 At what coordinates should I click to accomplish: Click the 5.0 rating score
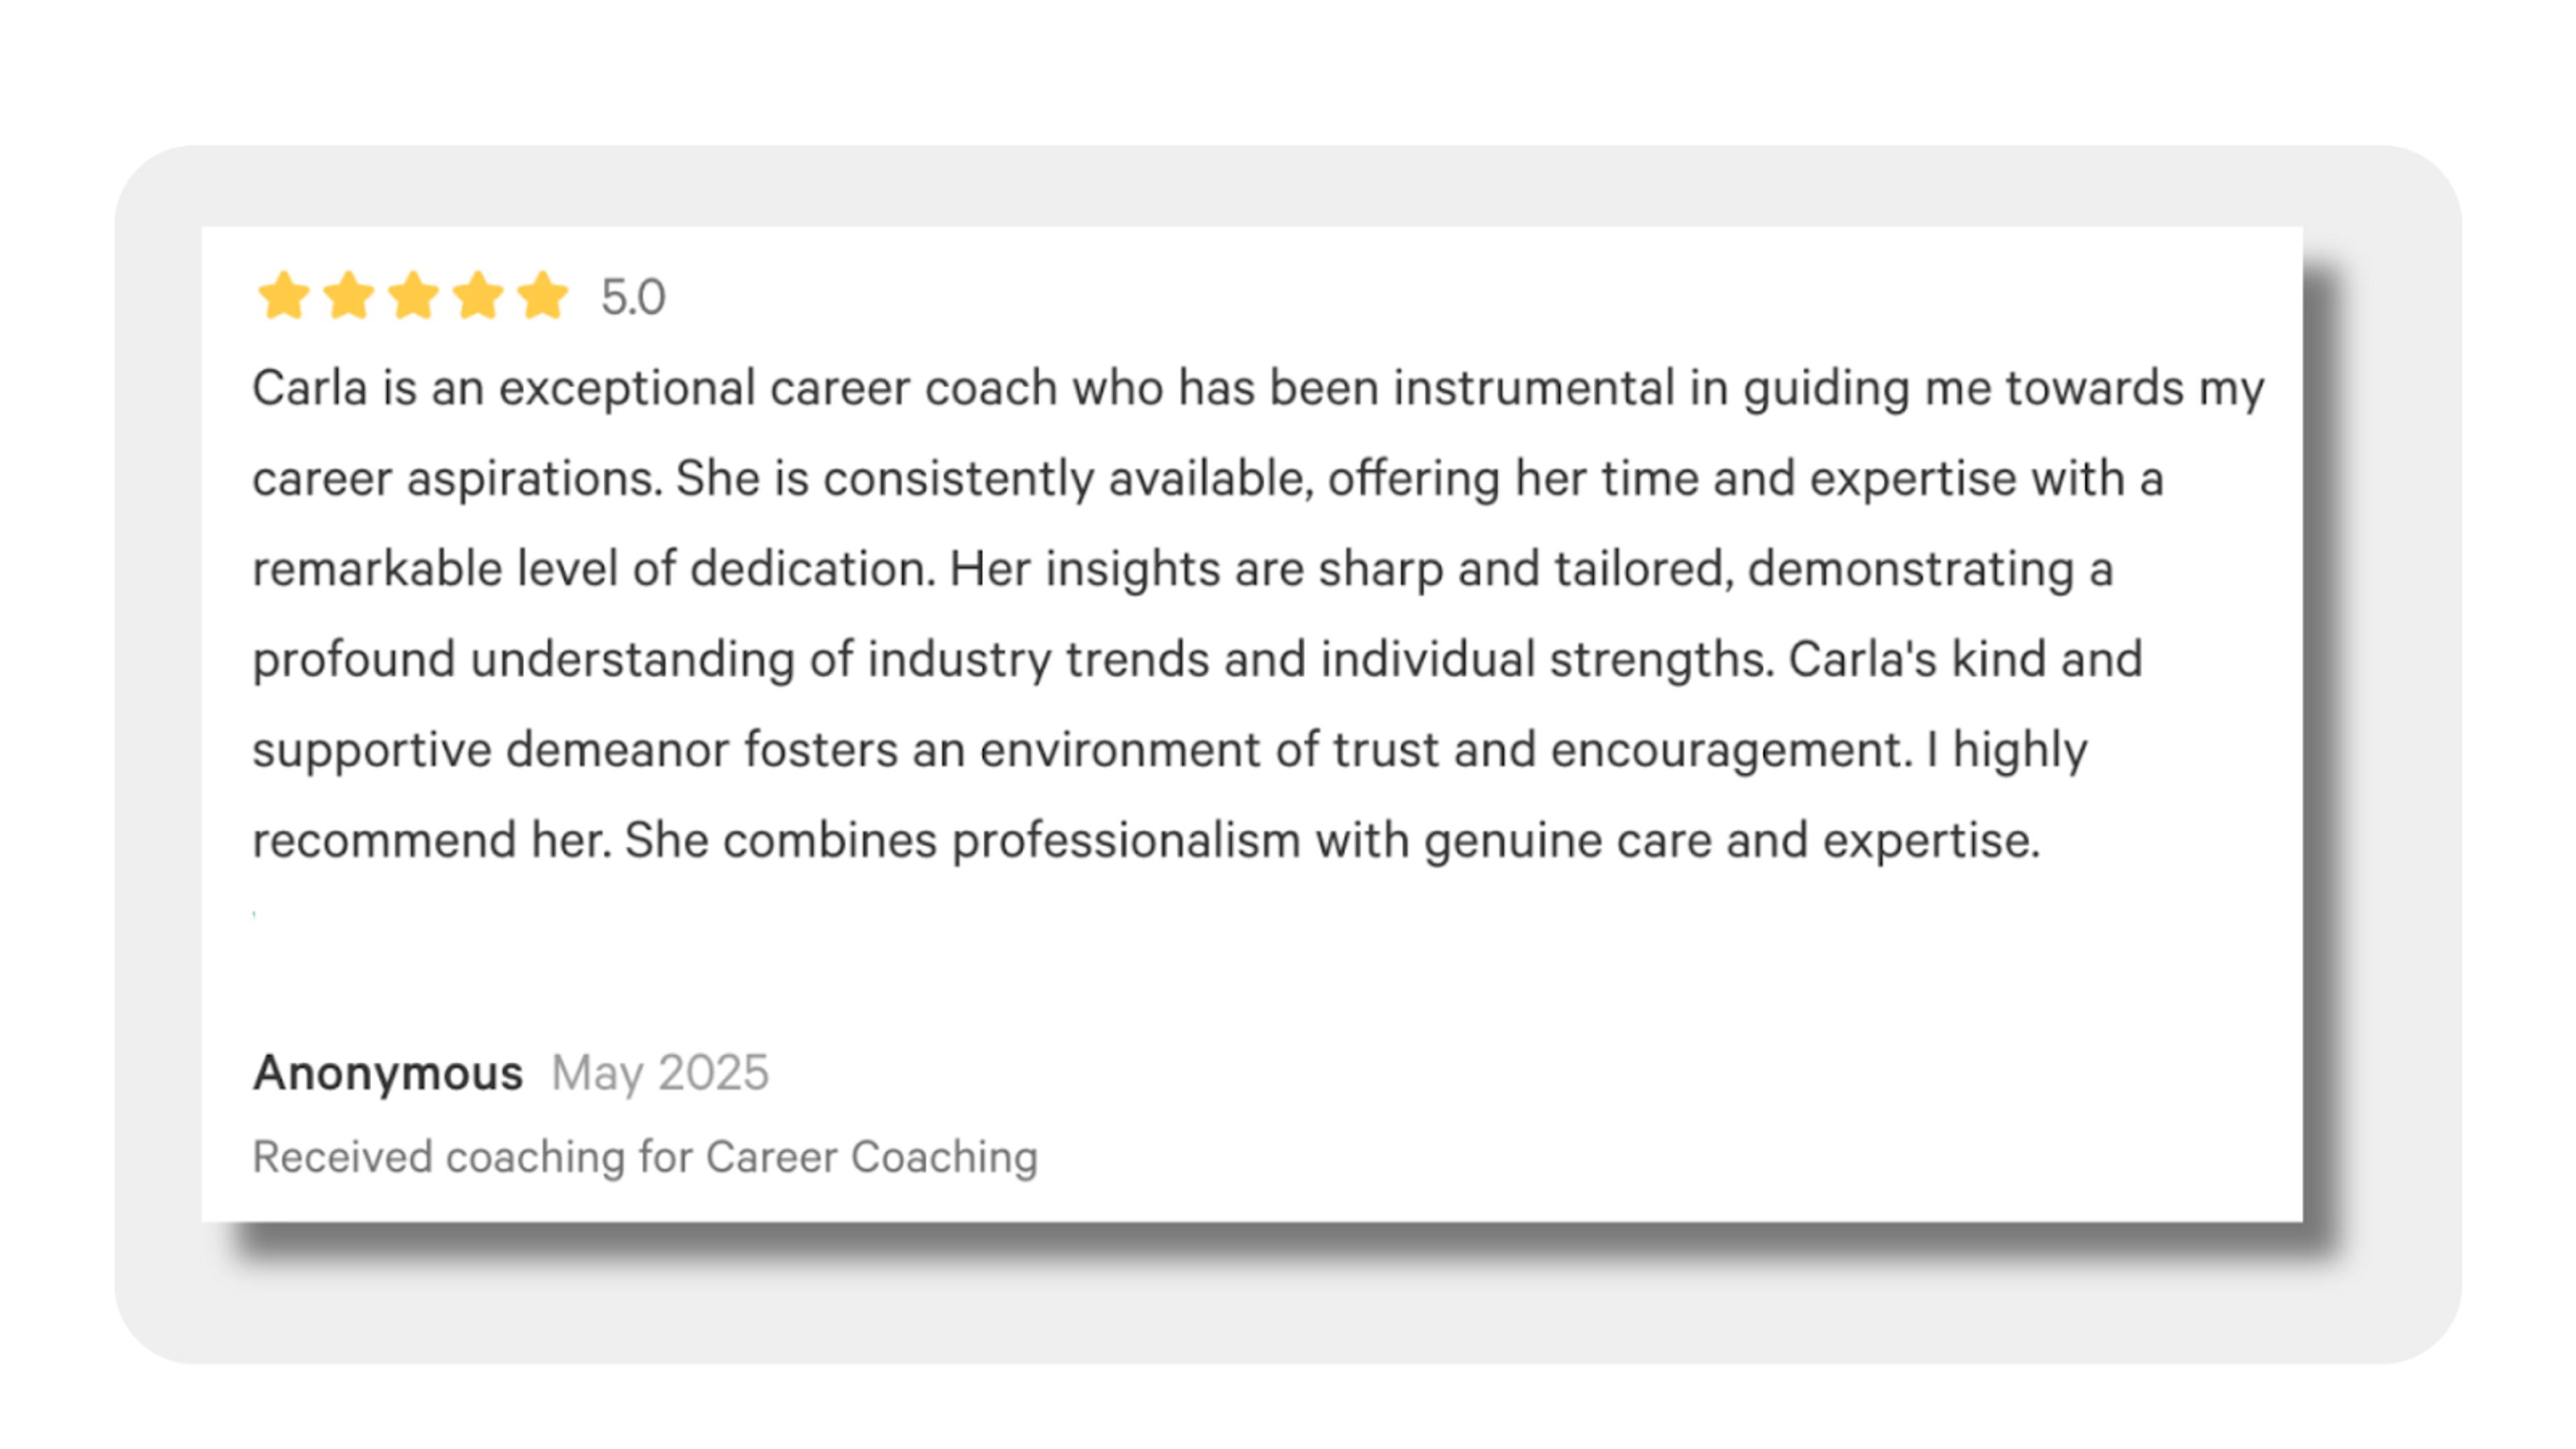pos(633,297)
